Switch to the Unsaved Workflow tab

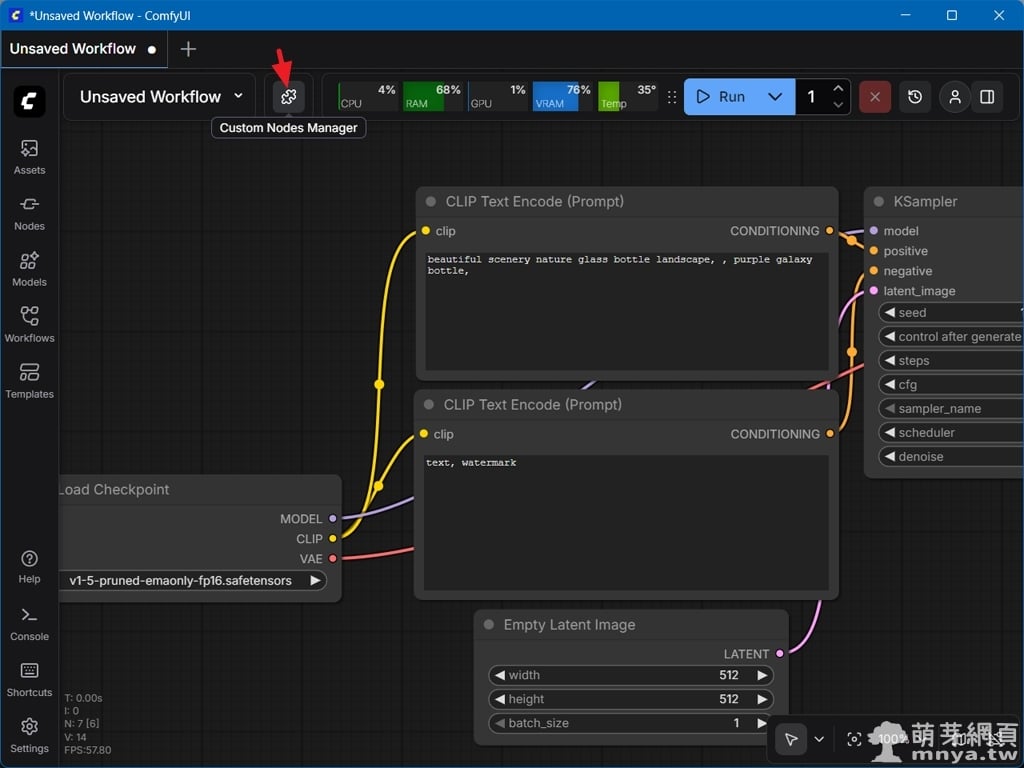(73, 49)
